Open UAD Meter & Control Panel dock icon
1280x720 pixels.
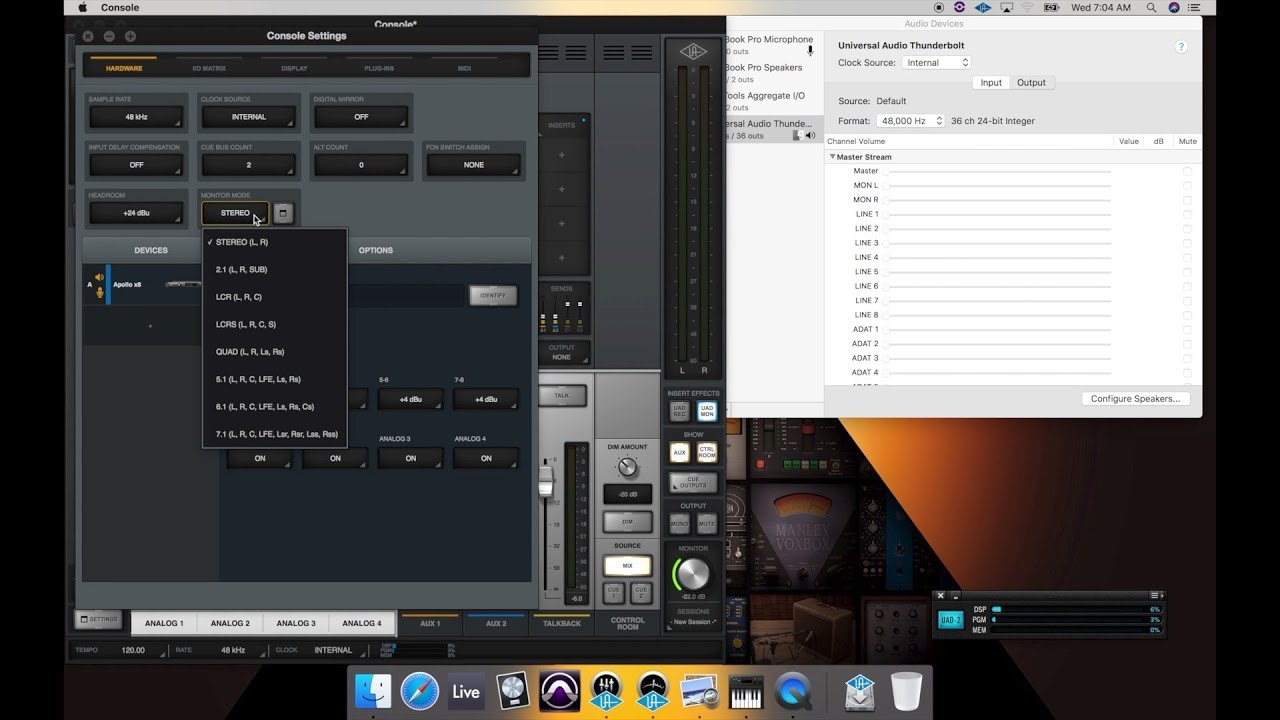tap(652, 691)
